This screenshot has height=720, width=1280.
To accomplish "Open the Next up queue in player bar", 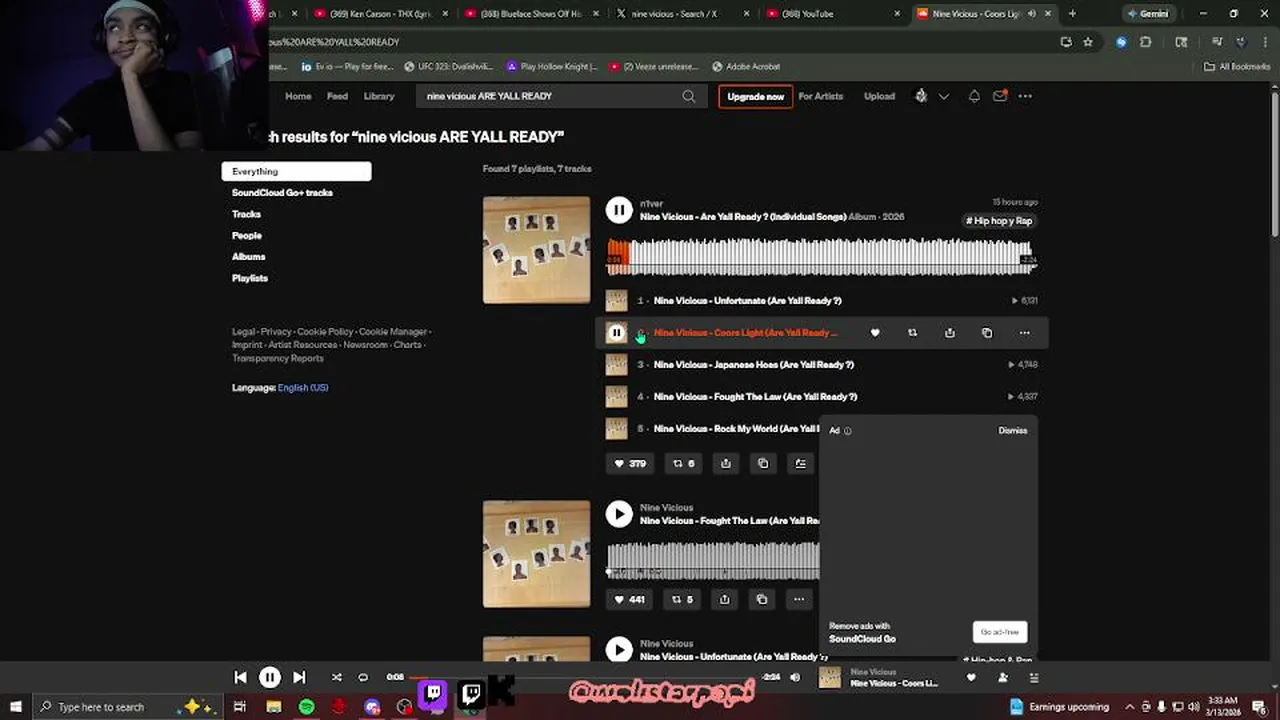I will (1035, 677).
